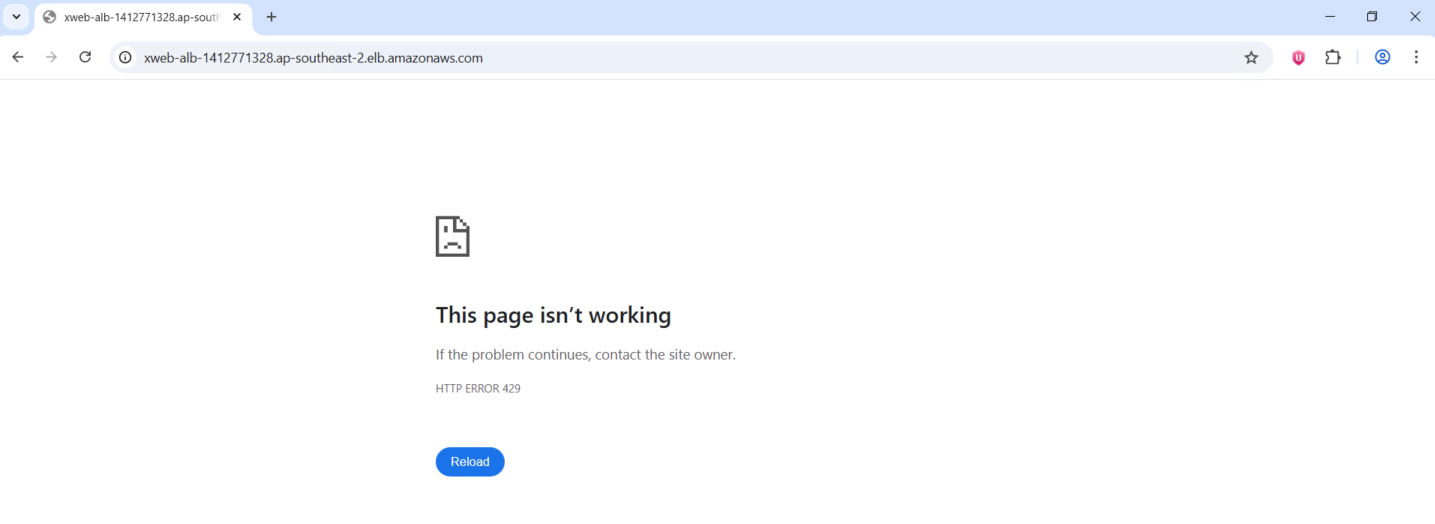Screen dimensions: 1435x524
Task: Minimize the browser window
Action: click(x=1329, y=17)
